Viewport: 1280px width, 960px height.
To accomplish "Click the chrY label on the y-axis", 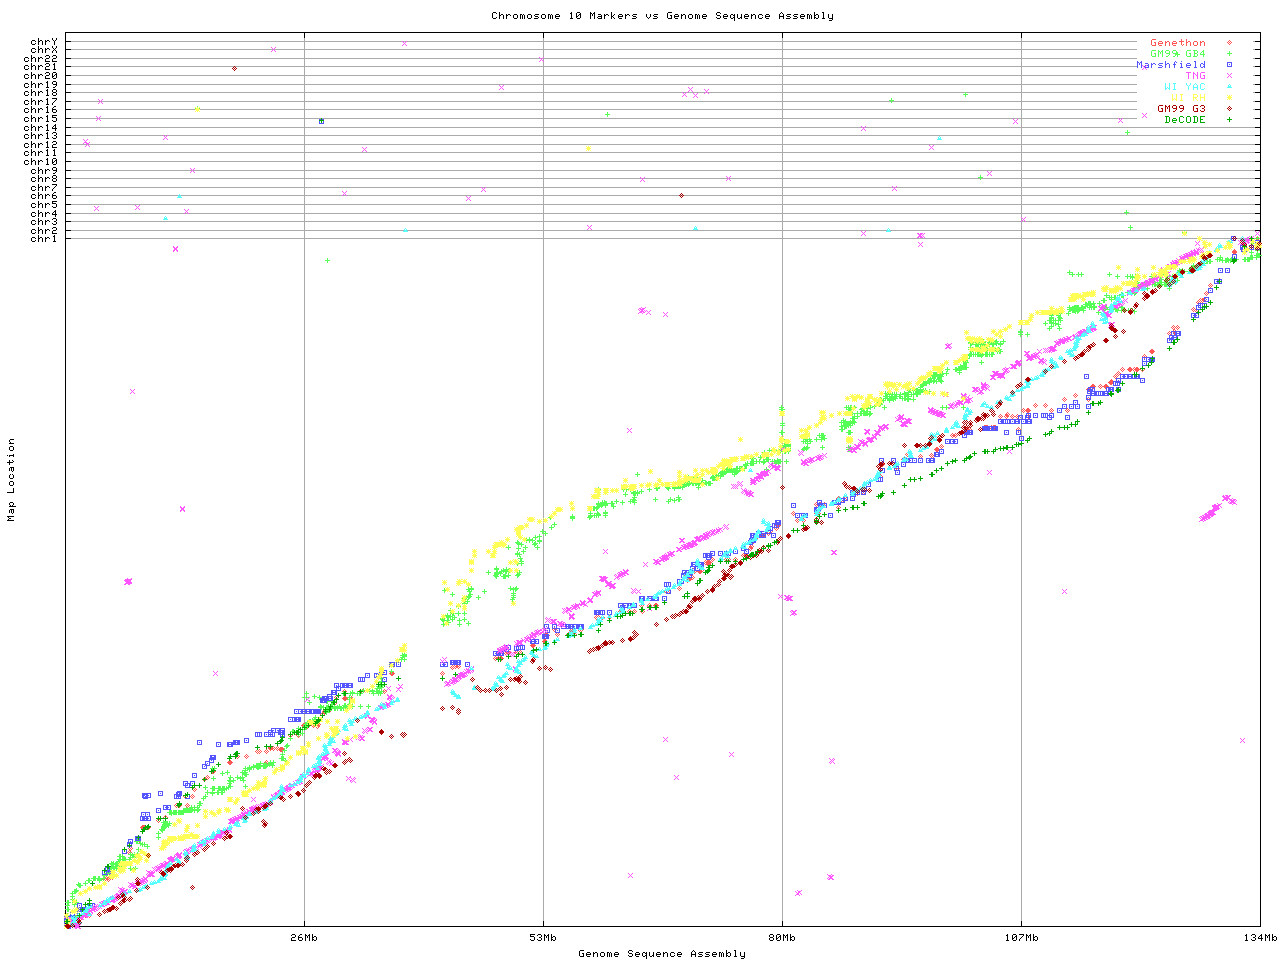I will 43,41.
